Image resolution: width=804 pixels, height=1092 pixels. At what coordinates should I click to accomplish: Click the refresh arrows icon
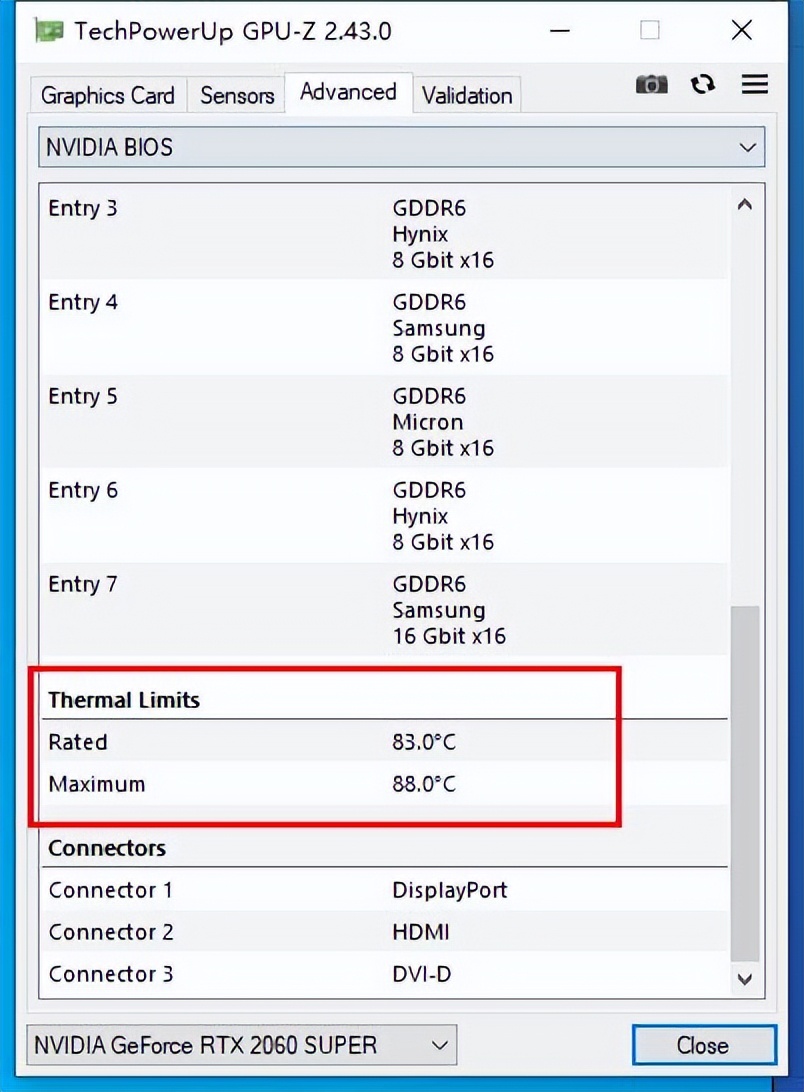click(702, 84)
